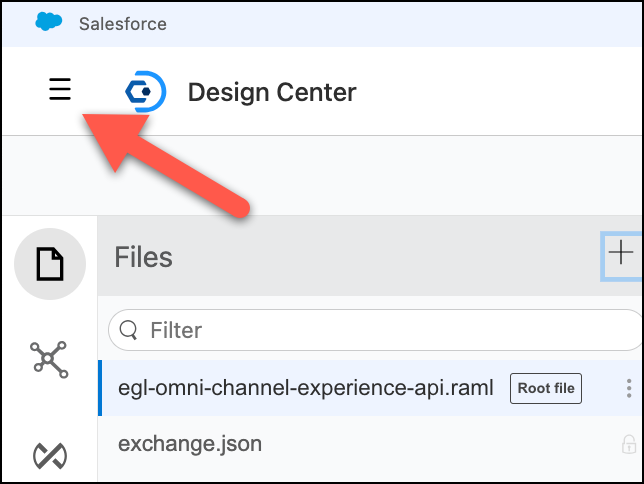Open the hamburger navigation menu
The image size is (644, 484).
(x=60, y=91)
